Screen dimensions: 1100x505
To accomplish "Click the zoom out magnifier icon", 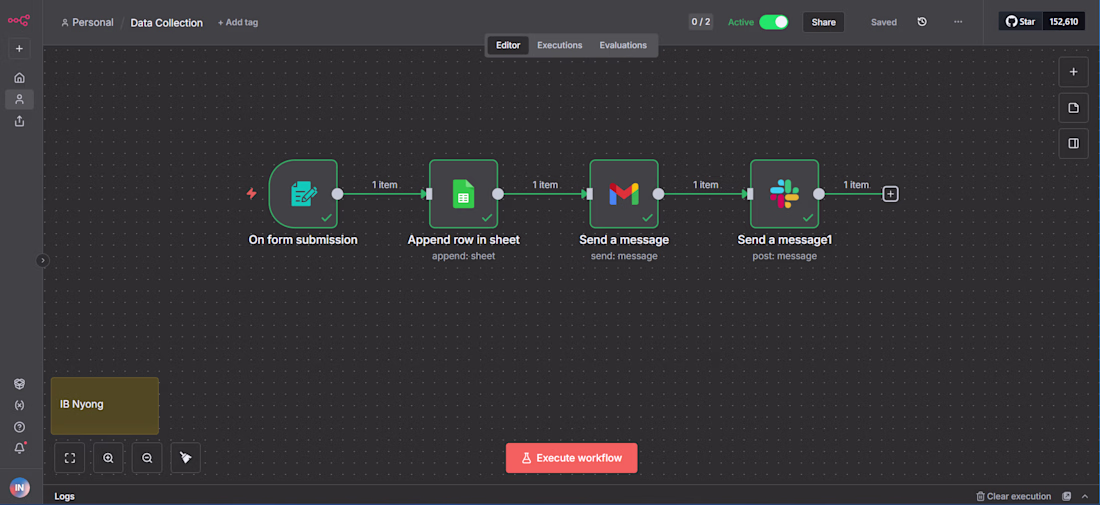I will click(x=147, y=457).
